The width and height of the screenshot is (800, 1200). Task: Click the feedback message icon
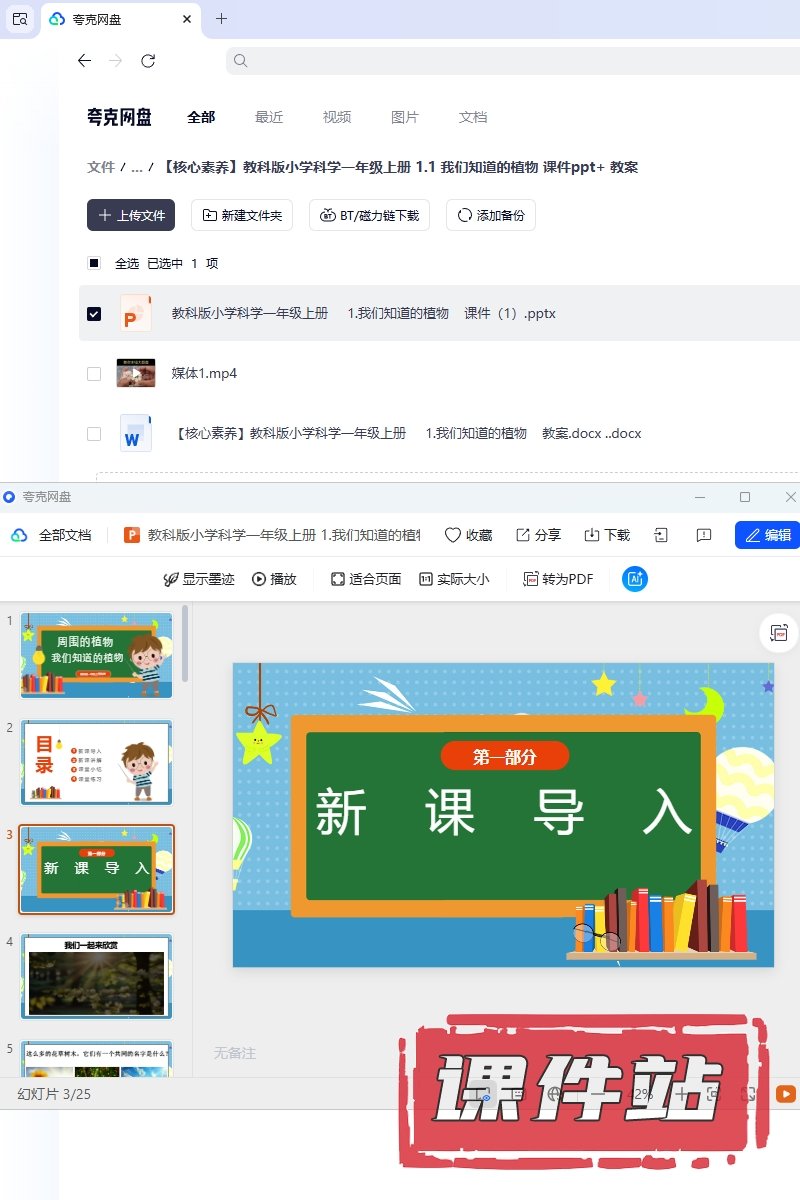click(x=704, y=535)
